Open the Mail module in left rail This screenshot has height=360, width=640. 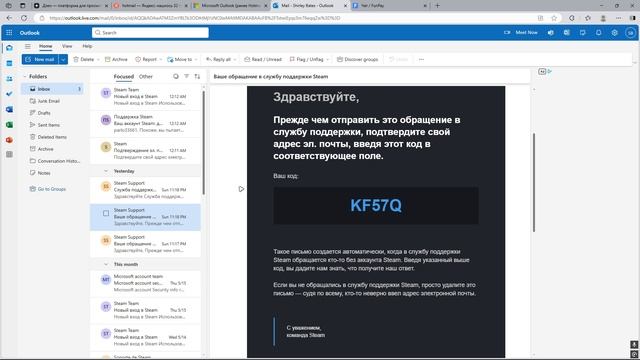point(9,48)
